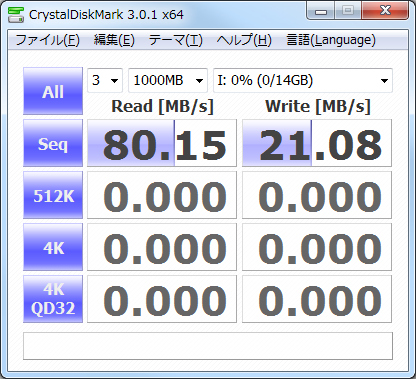416x379 pixels.
Task: Open the テーマ(T) menu
Action: click(x=176, y=40)
